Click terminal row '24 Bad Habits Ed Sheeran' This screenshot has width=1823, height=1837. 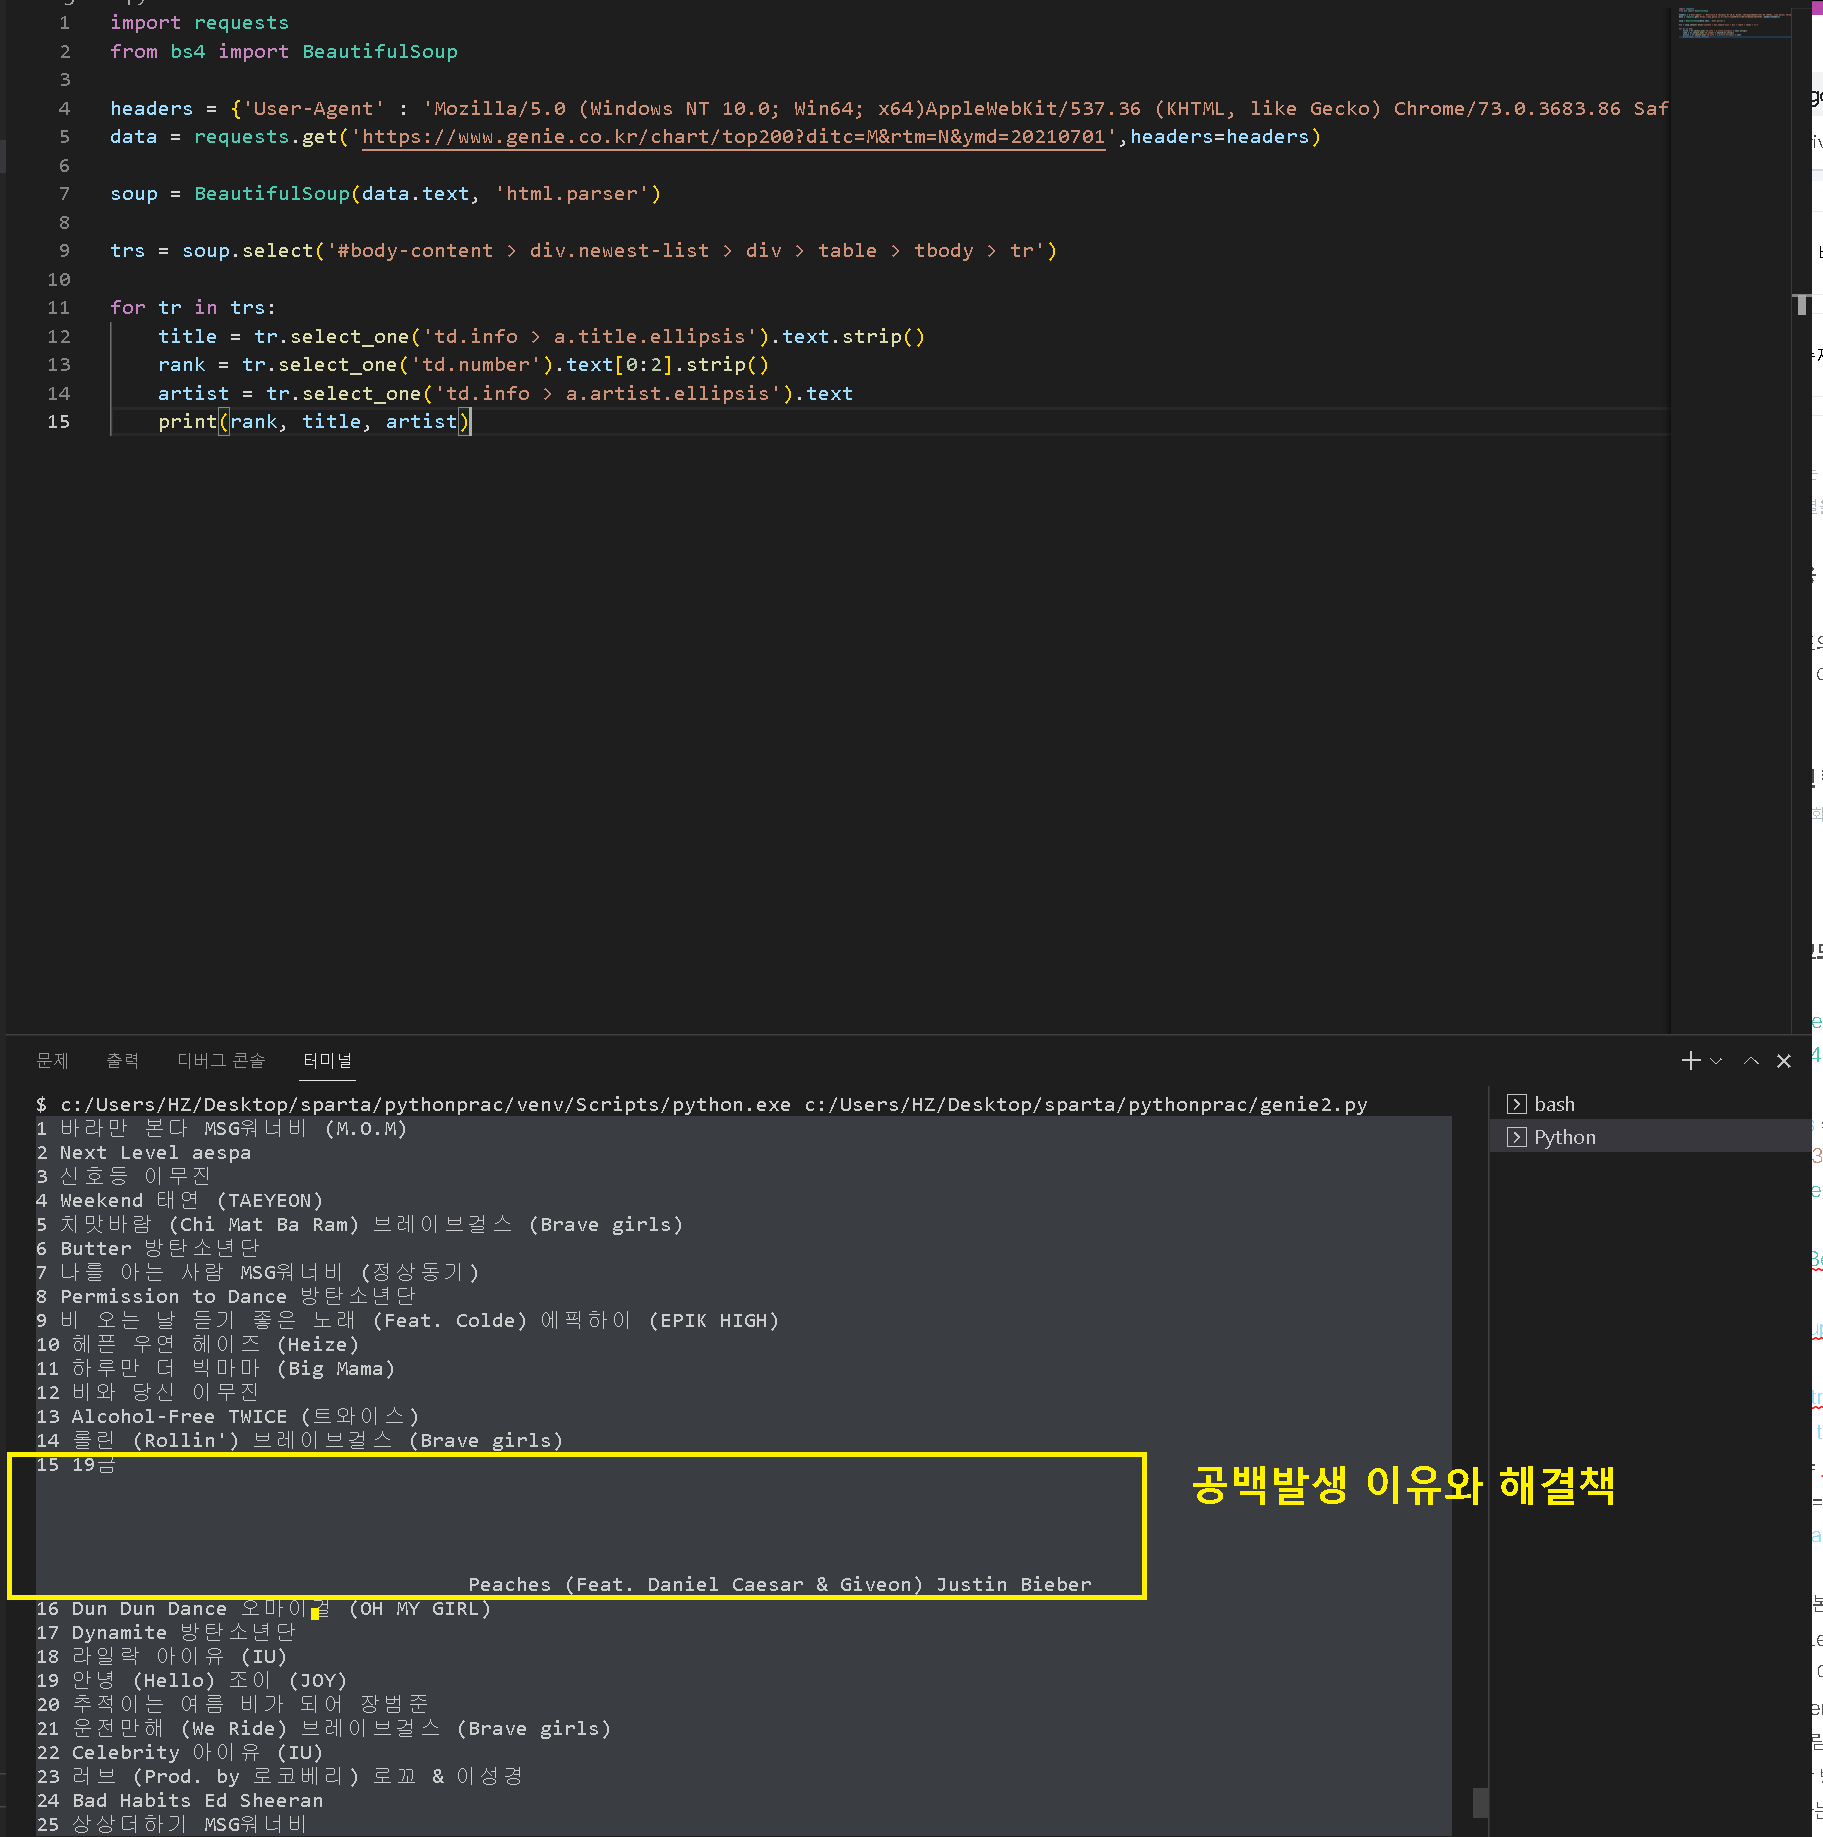pos(180,1801)
